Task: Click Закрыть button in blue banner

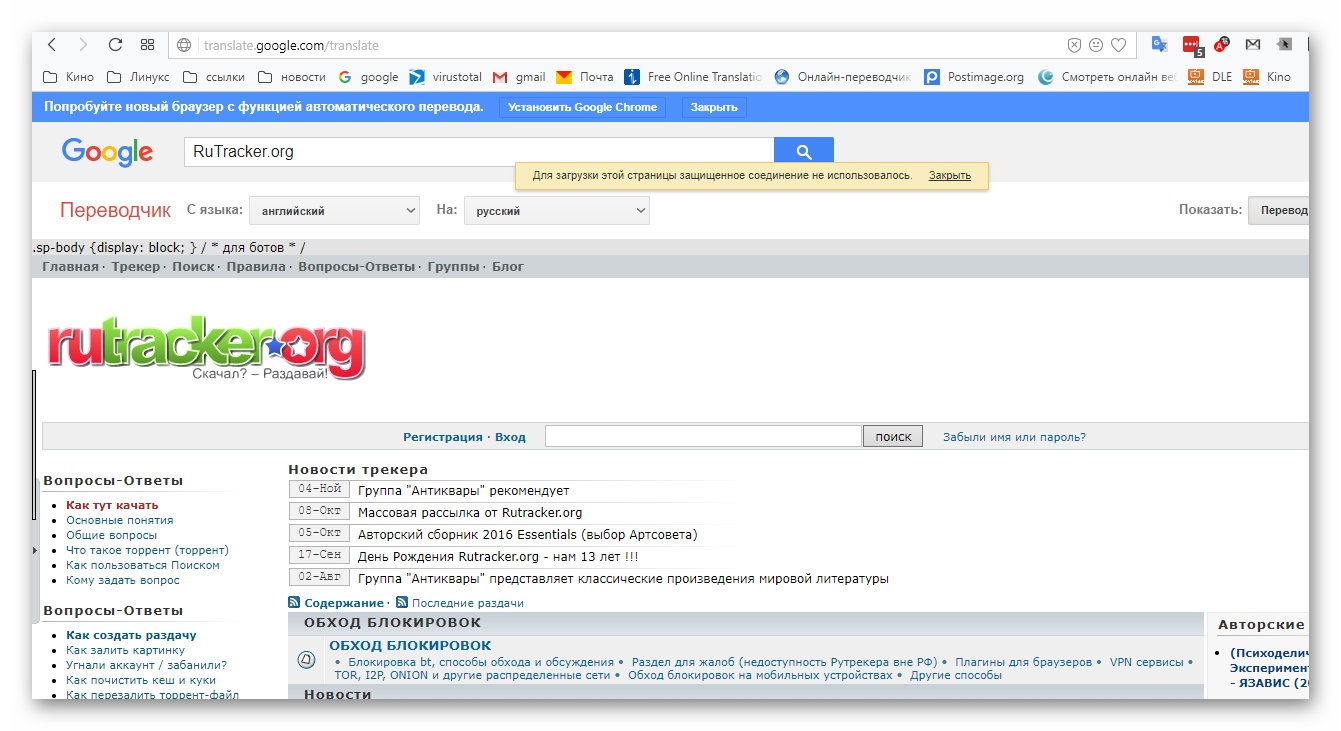Action: pos(714,107)
